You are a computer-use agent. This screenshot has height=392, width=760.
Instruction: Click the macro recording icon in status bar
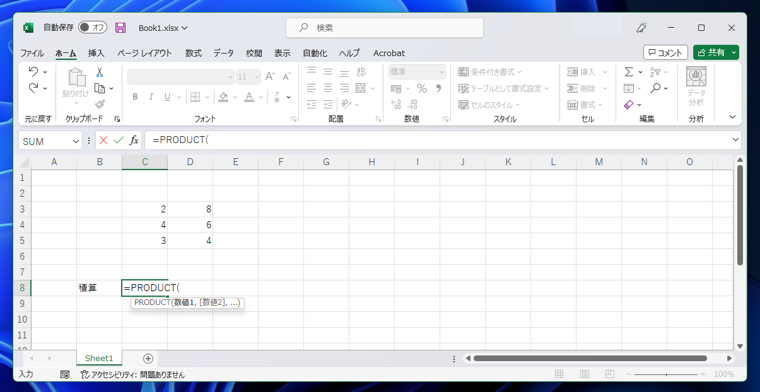[x=64, y=375]
